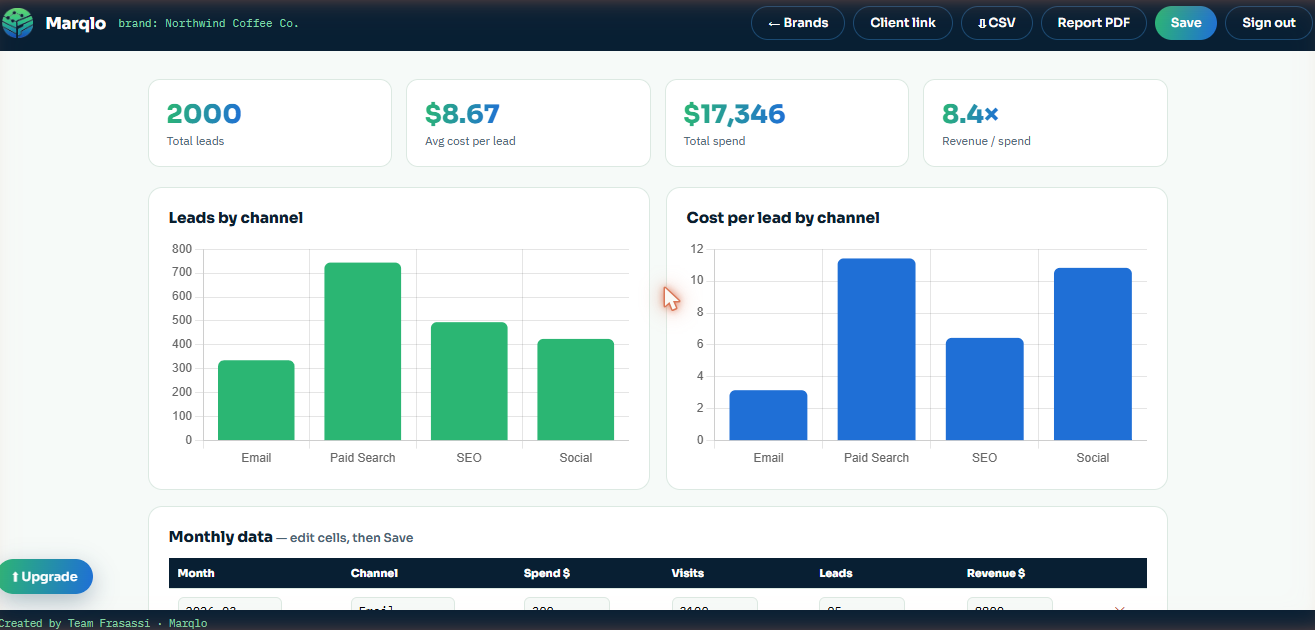Select the $8.67 cost per lead value
The width and height of the screenshot is (1315, 630).
(x=462, y=114)
